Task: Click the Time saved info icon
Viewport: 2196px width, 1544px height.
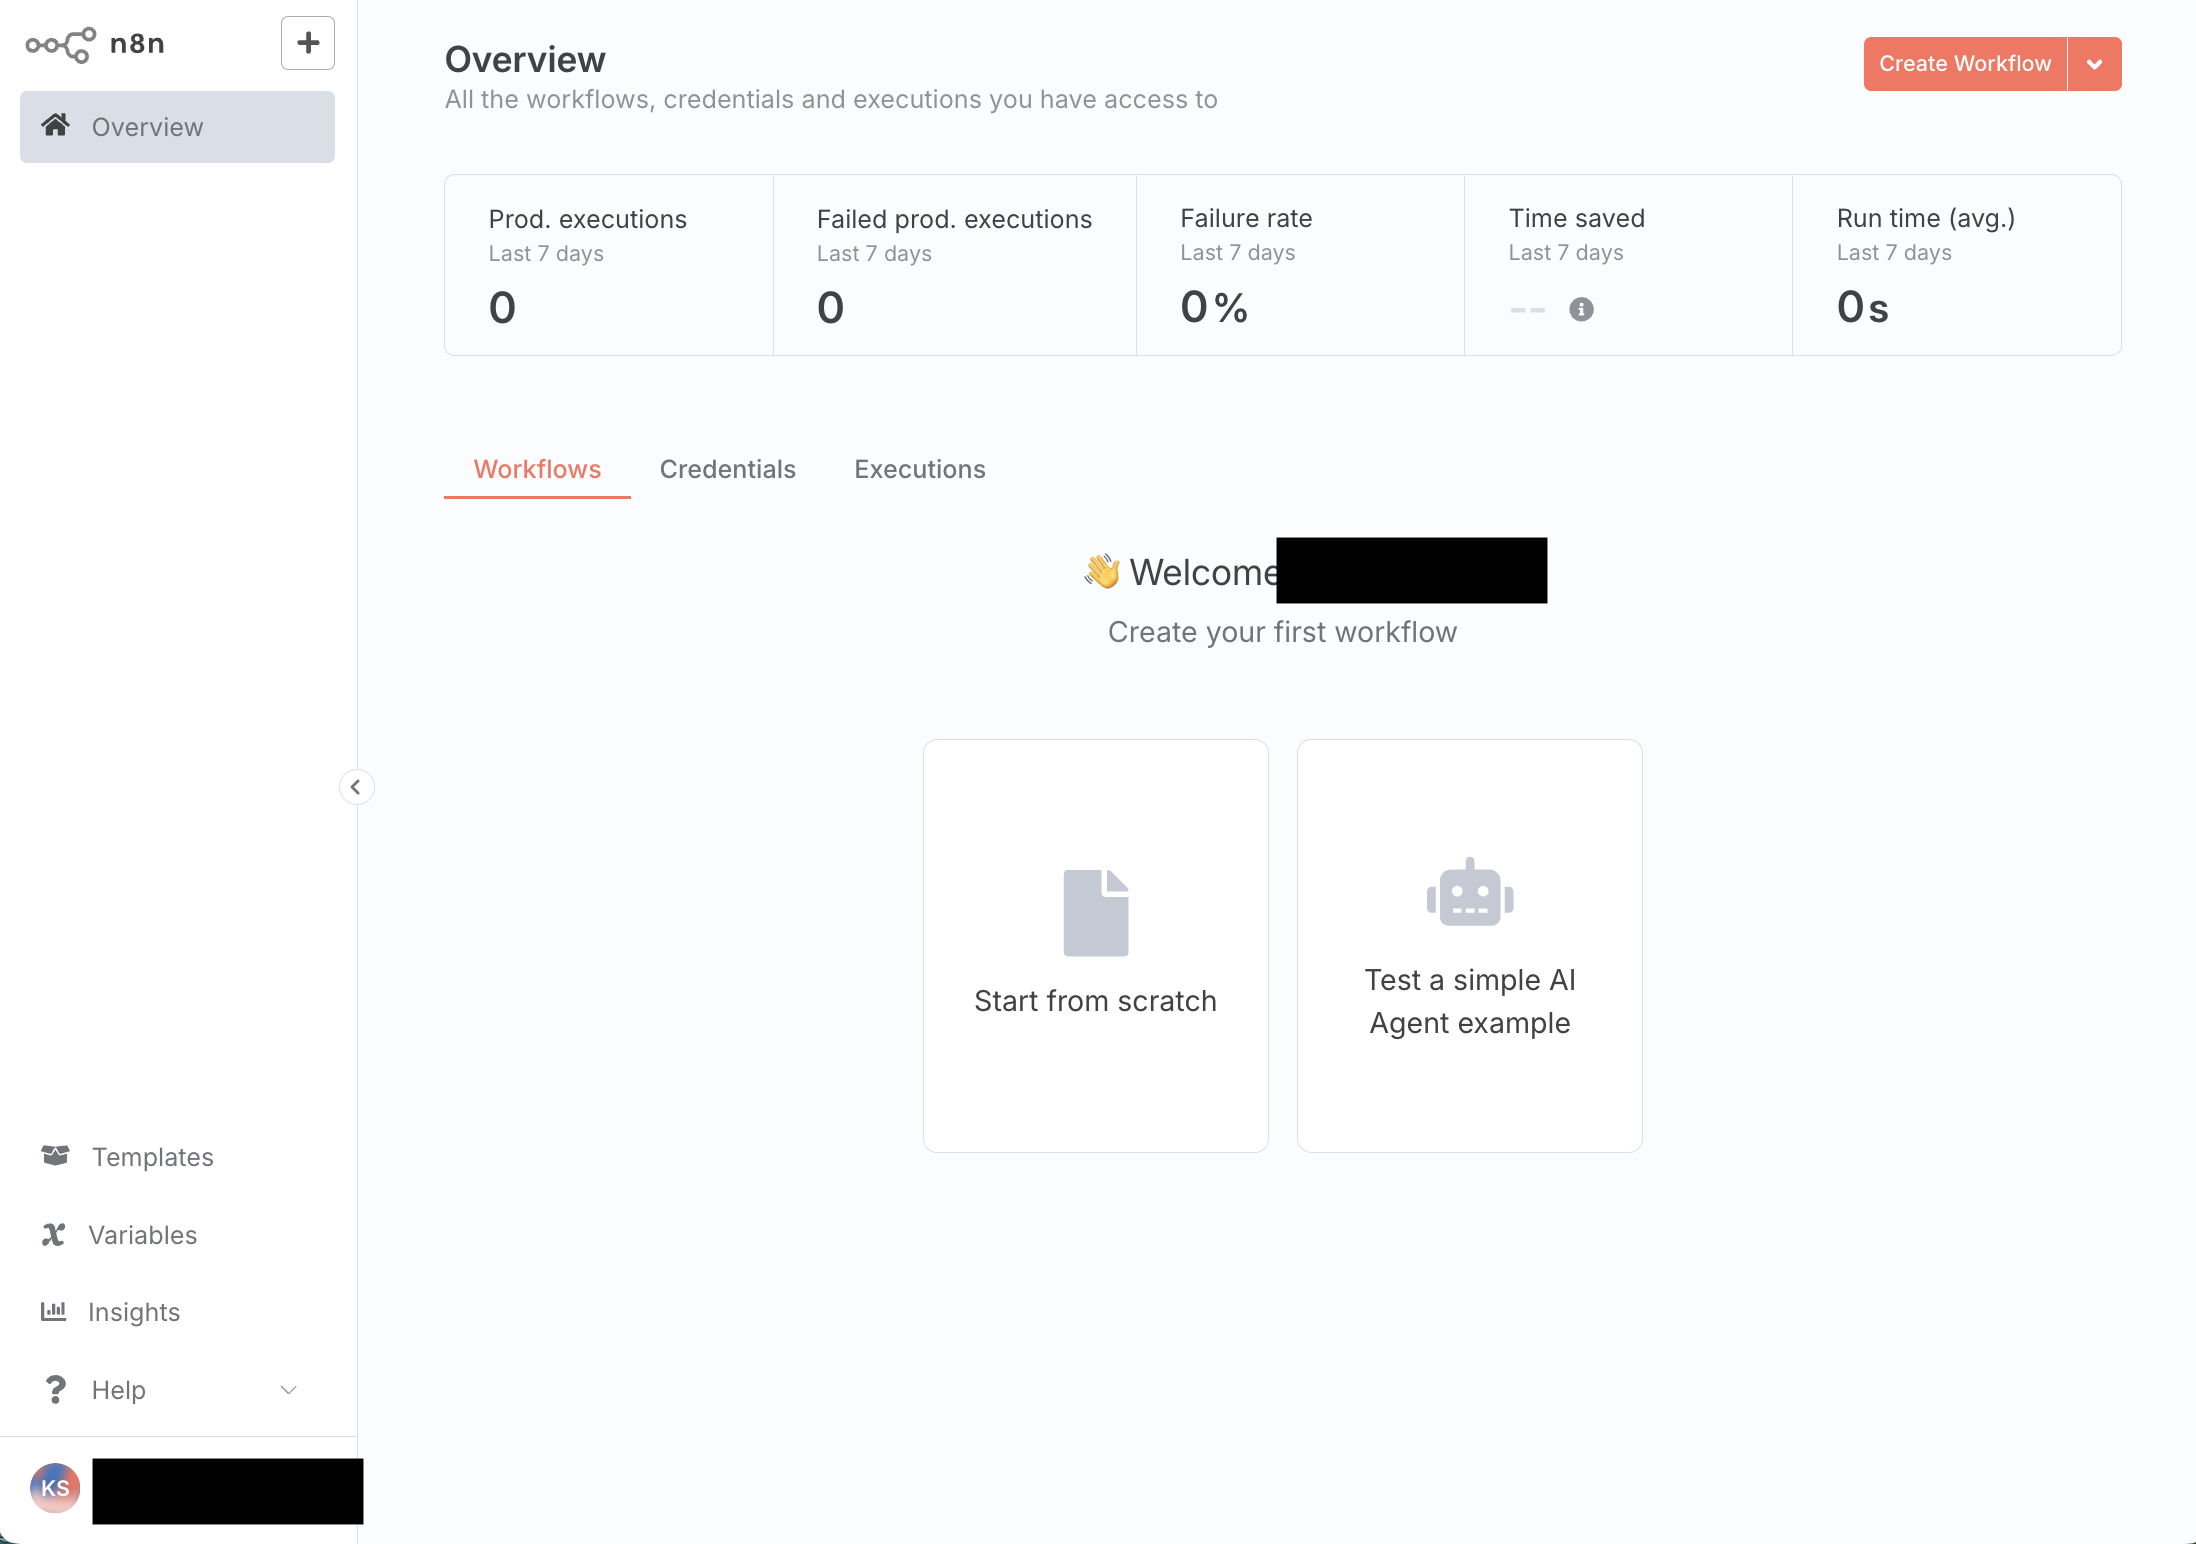Action: (x=1581, y=309)
